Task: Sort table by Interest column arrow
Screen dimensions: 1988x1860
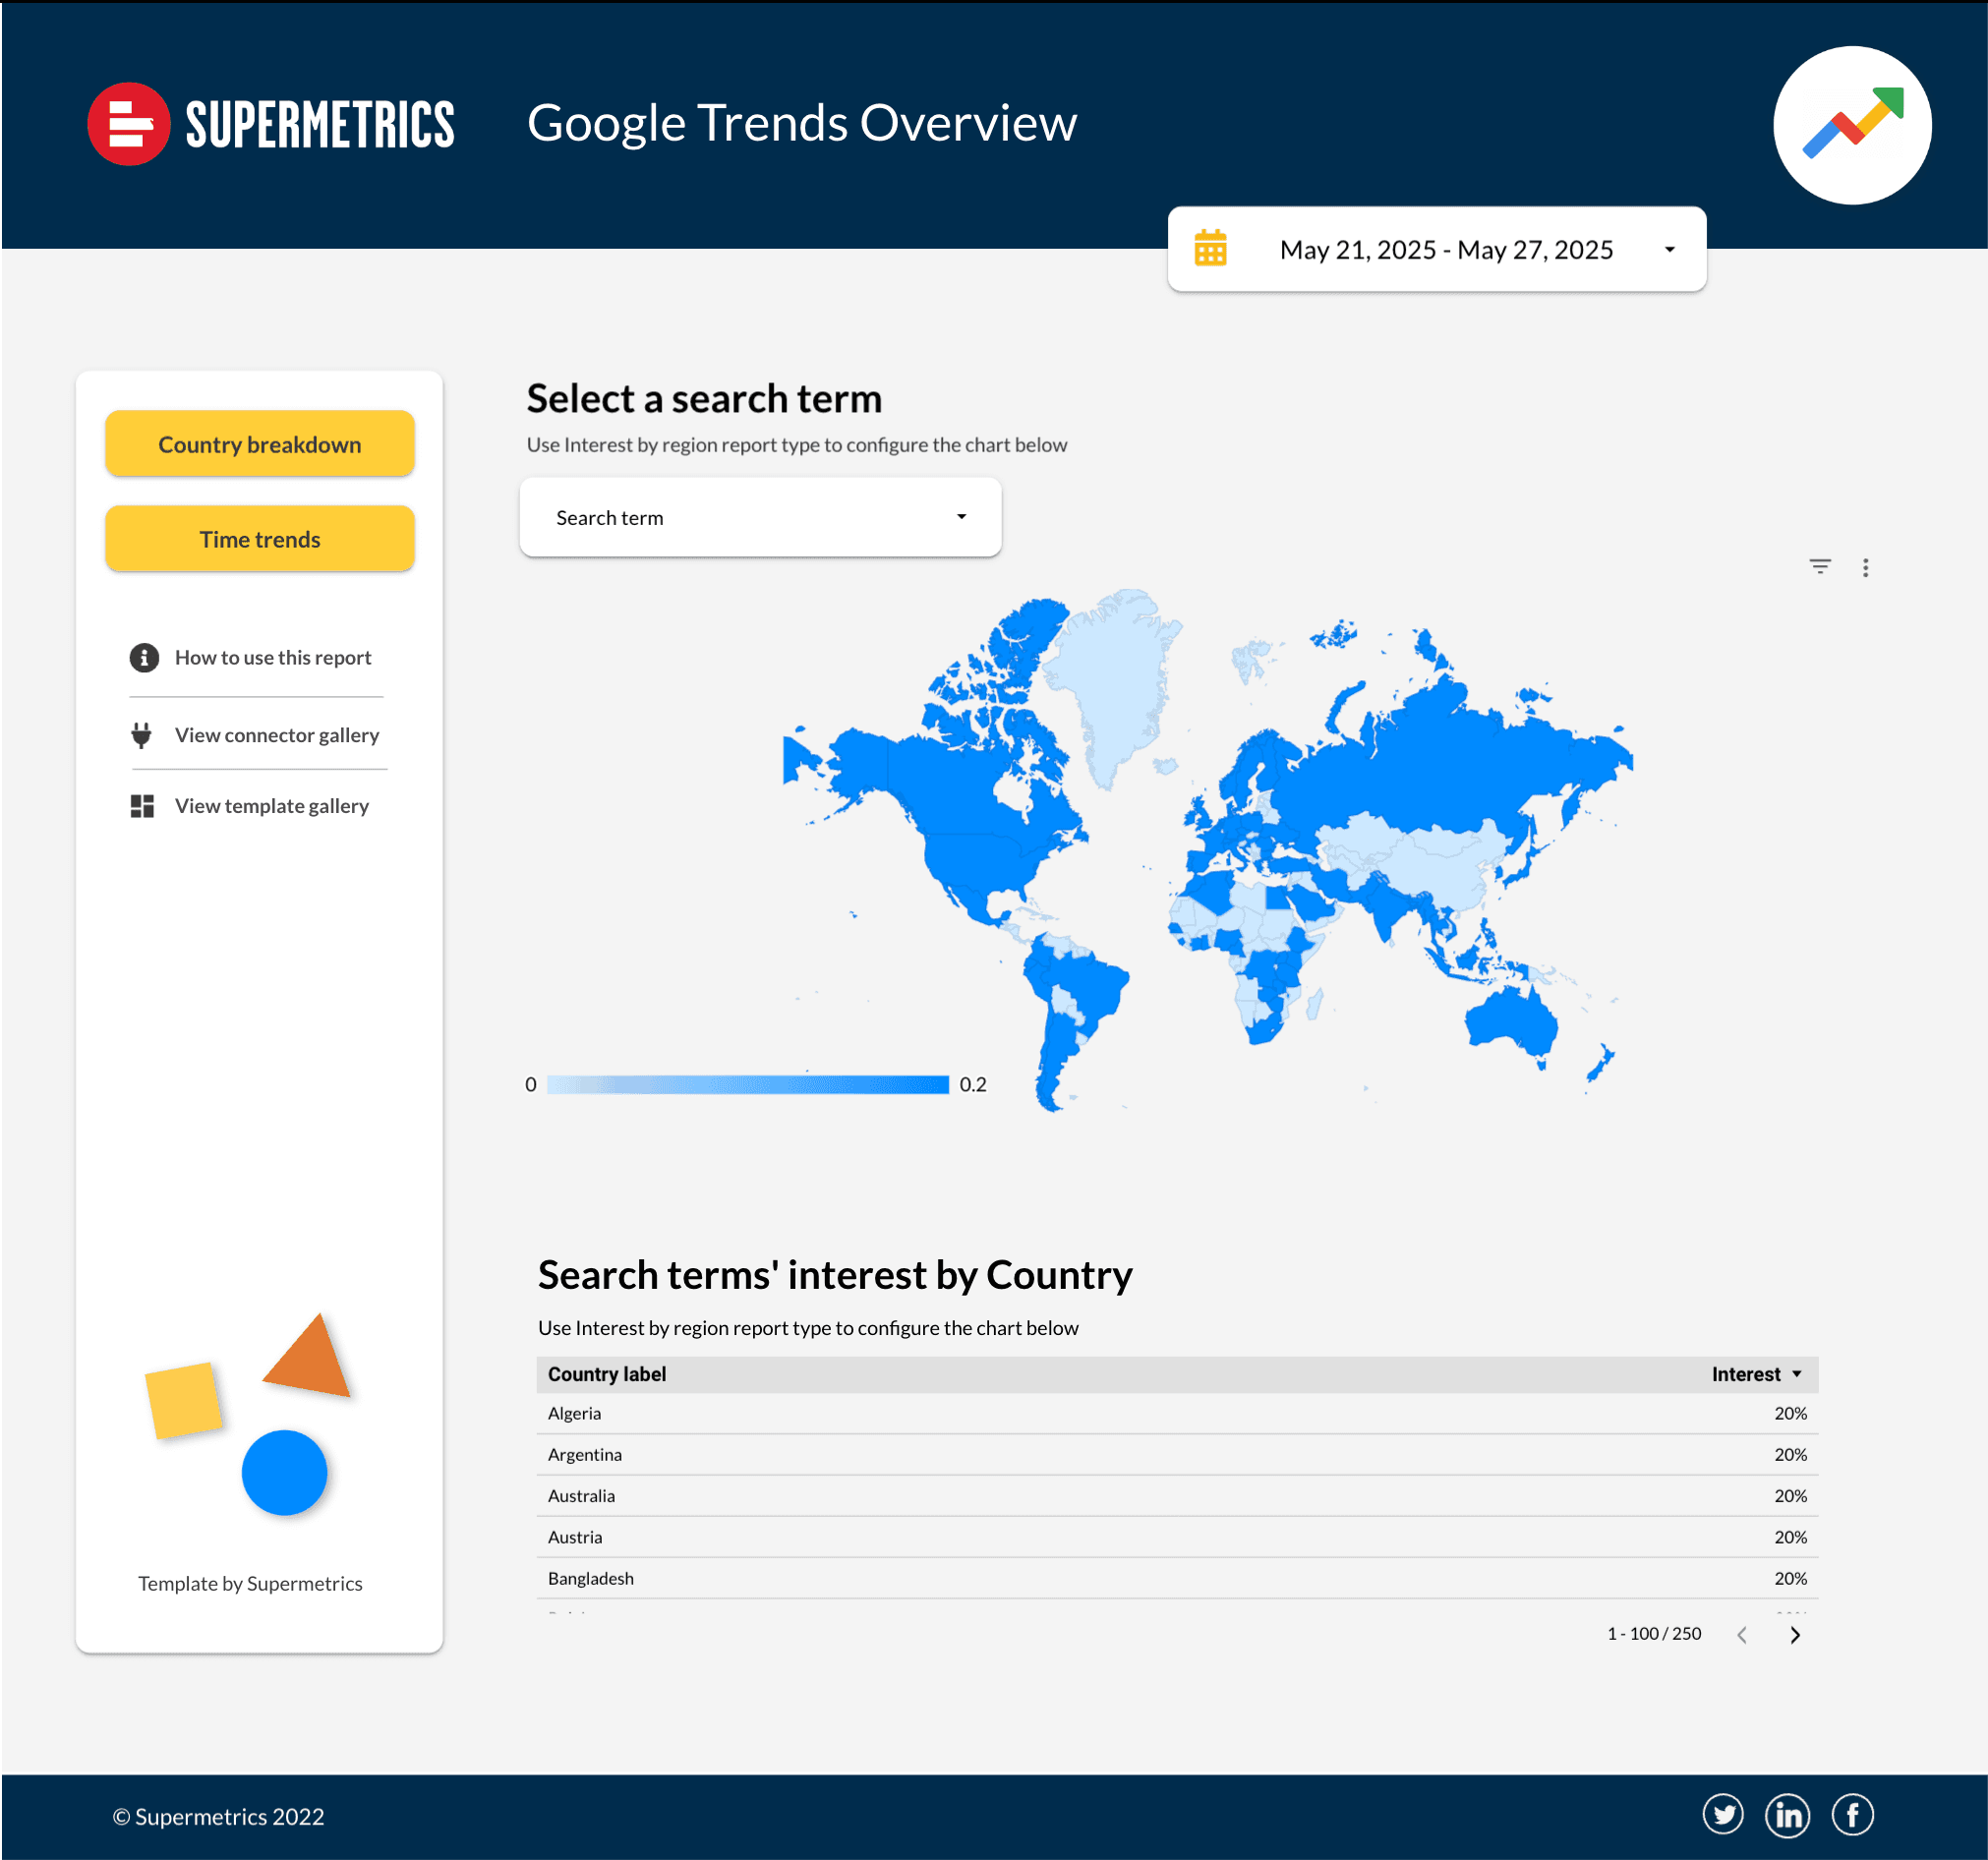Action: point(1797,1374)
